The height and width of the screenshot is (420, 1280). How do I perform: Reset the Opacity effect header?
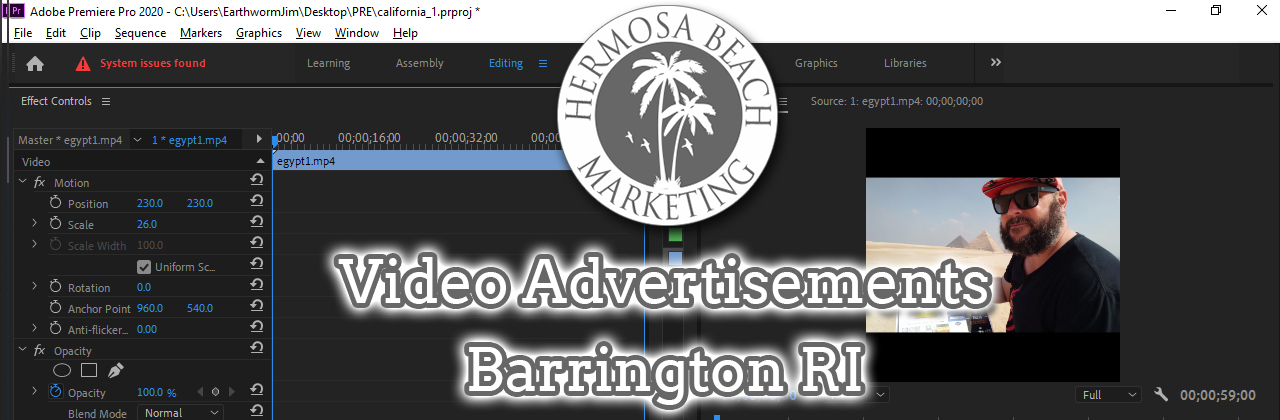pyautogui.click(x=257, y=350)
